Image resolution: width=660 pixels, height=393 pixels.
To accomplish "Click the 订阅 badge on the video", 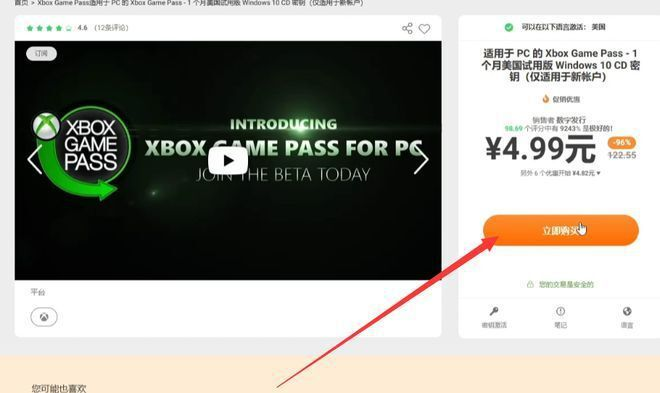I will pyautogui.click(x=41, y=53).
